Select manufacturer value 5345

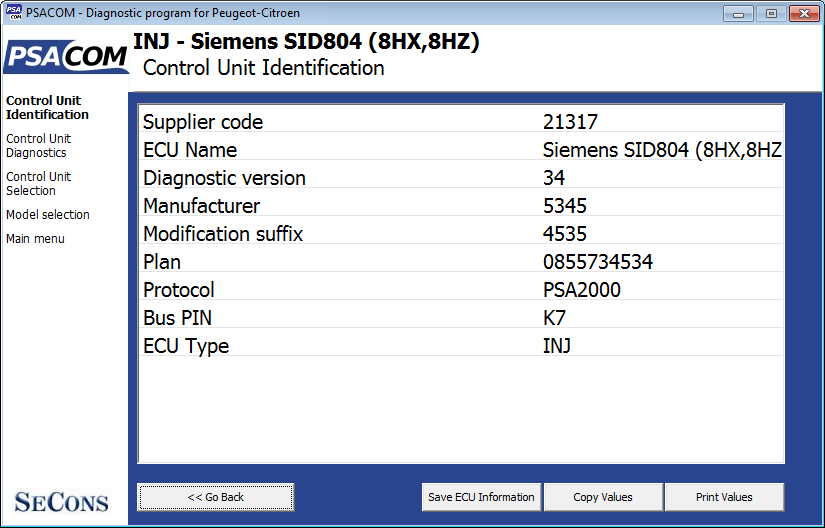coord(565,206)
